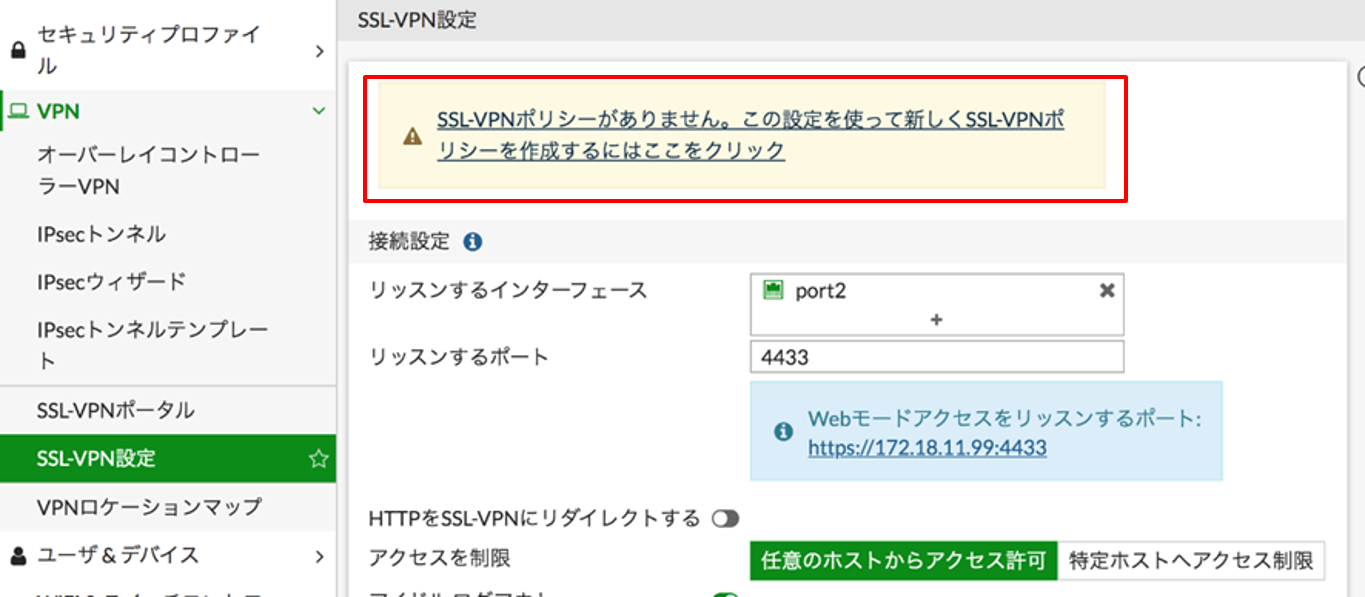Remove port2 using the x icon
The height and width of the screenshot is (597, 1365).
(1107, 291)
